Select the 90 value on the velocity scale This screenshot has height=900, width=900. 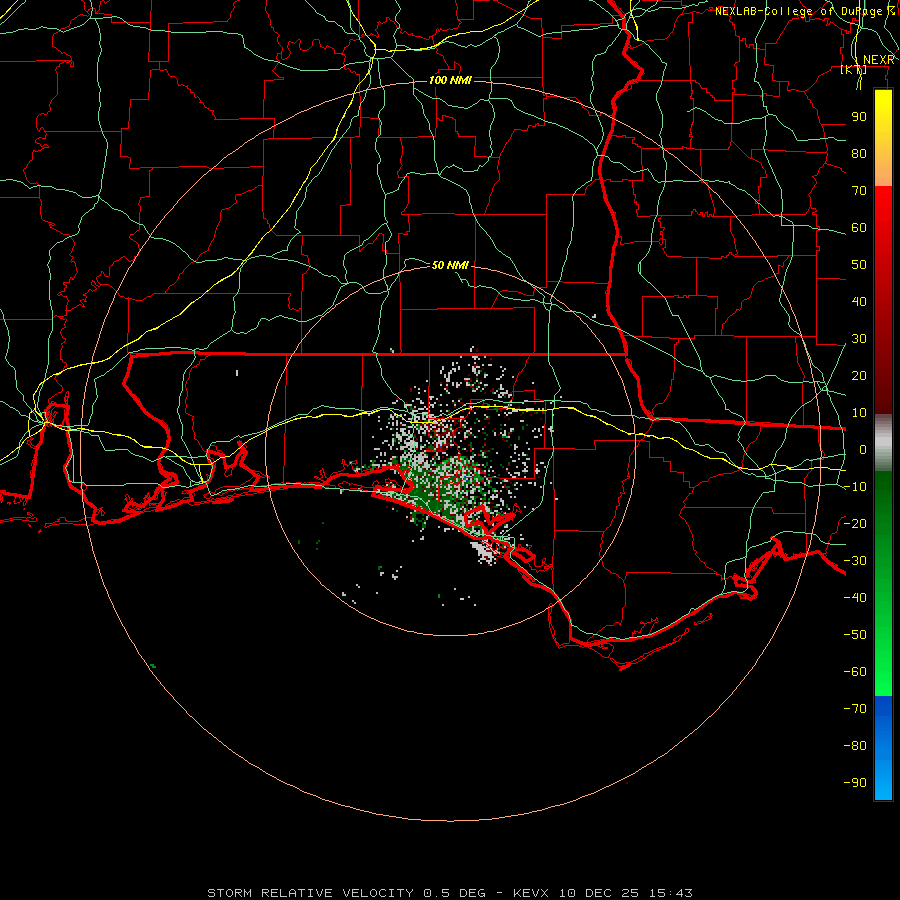point(859,117)
